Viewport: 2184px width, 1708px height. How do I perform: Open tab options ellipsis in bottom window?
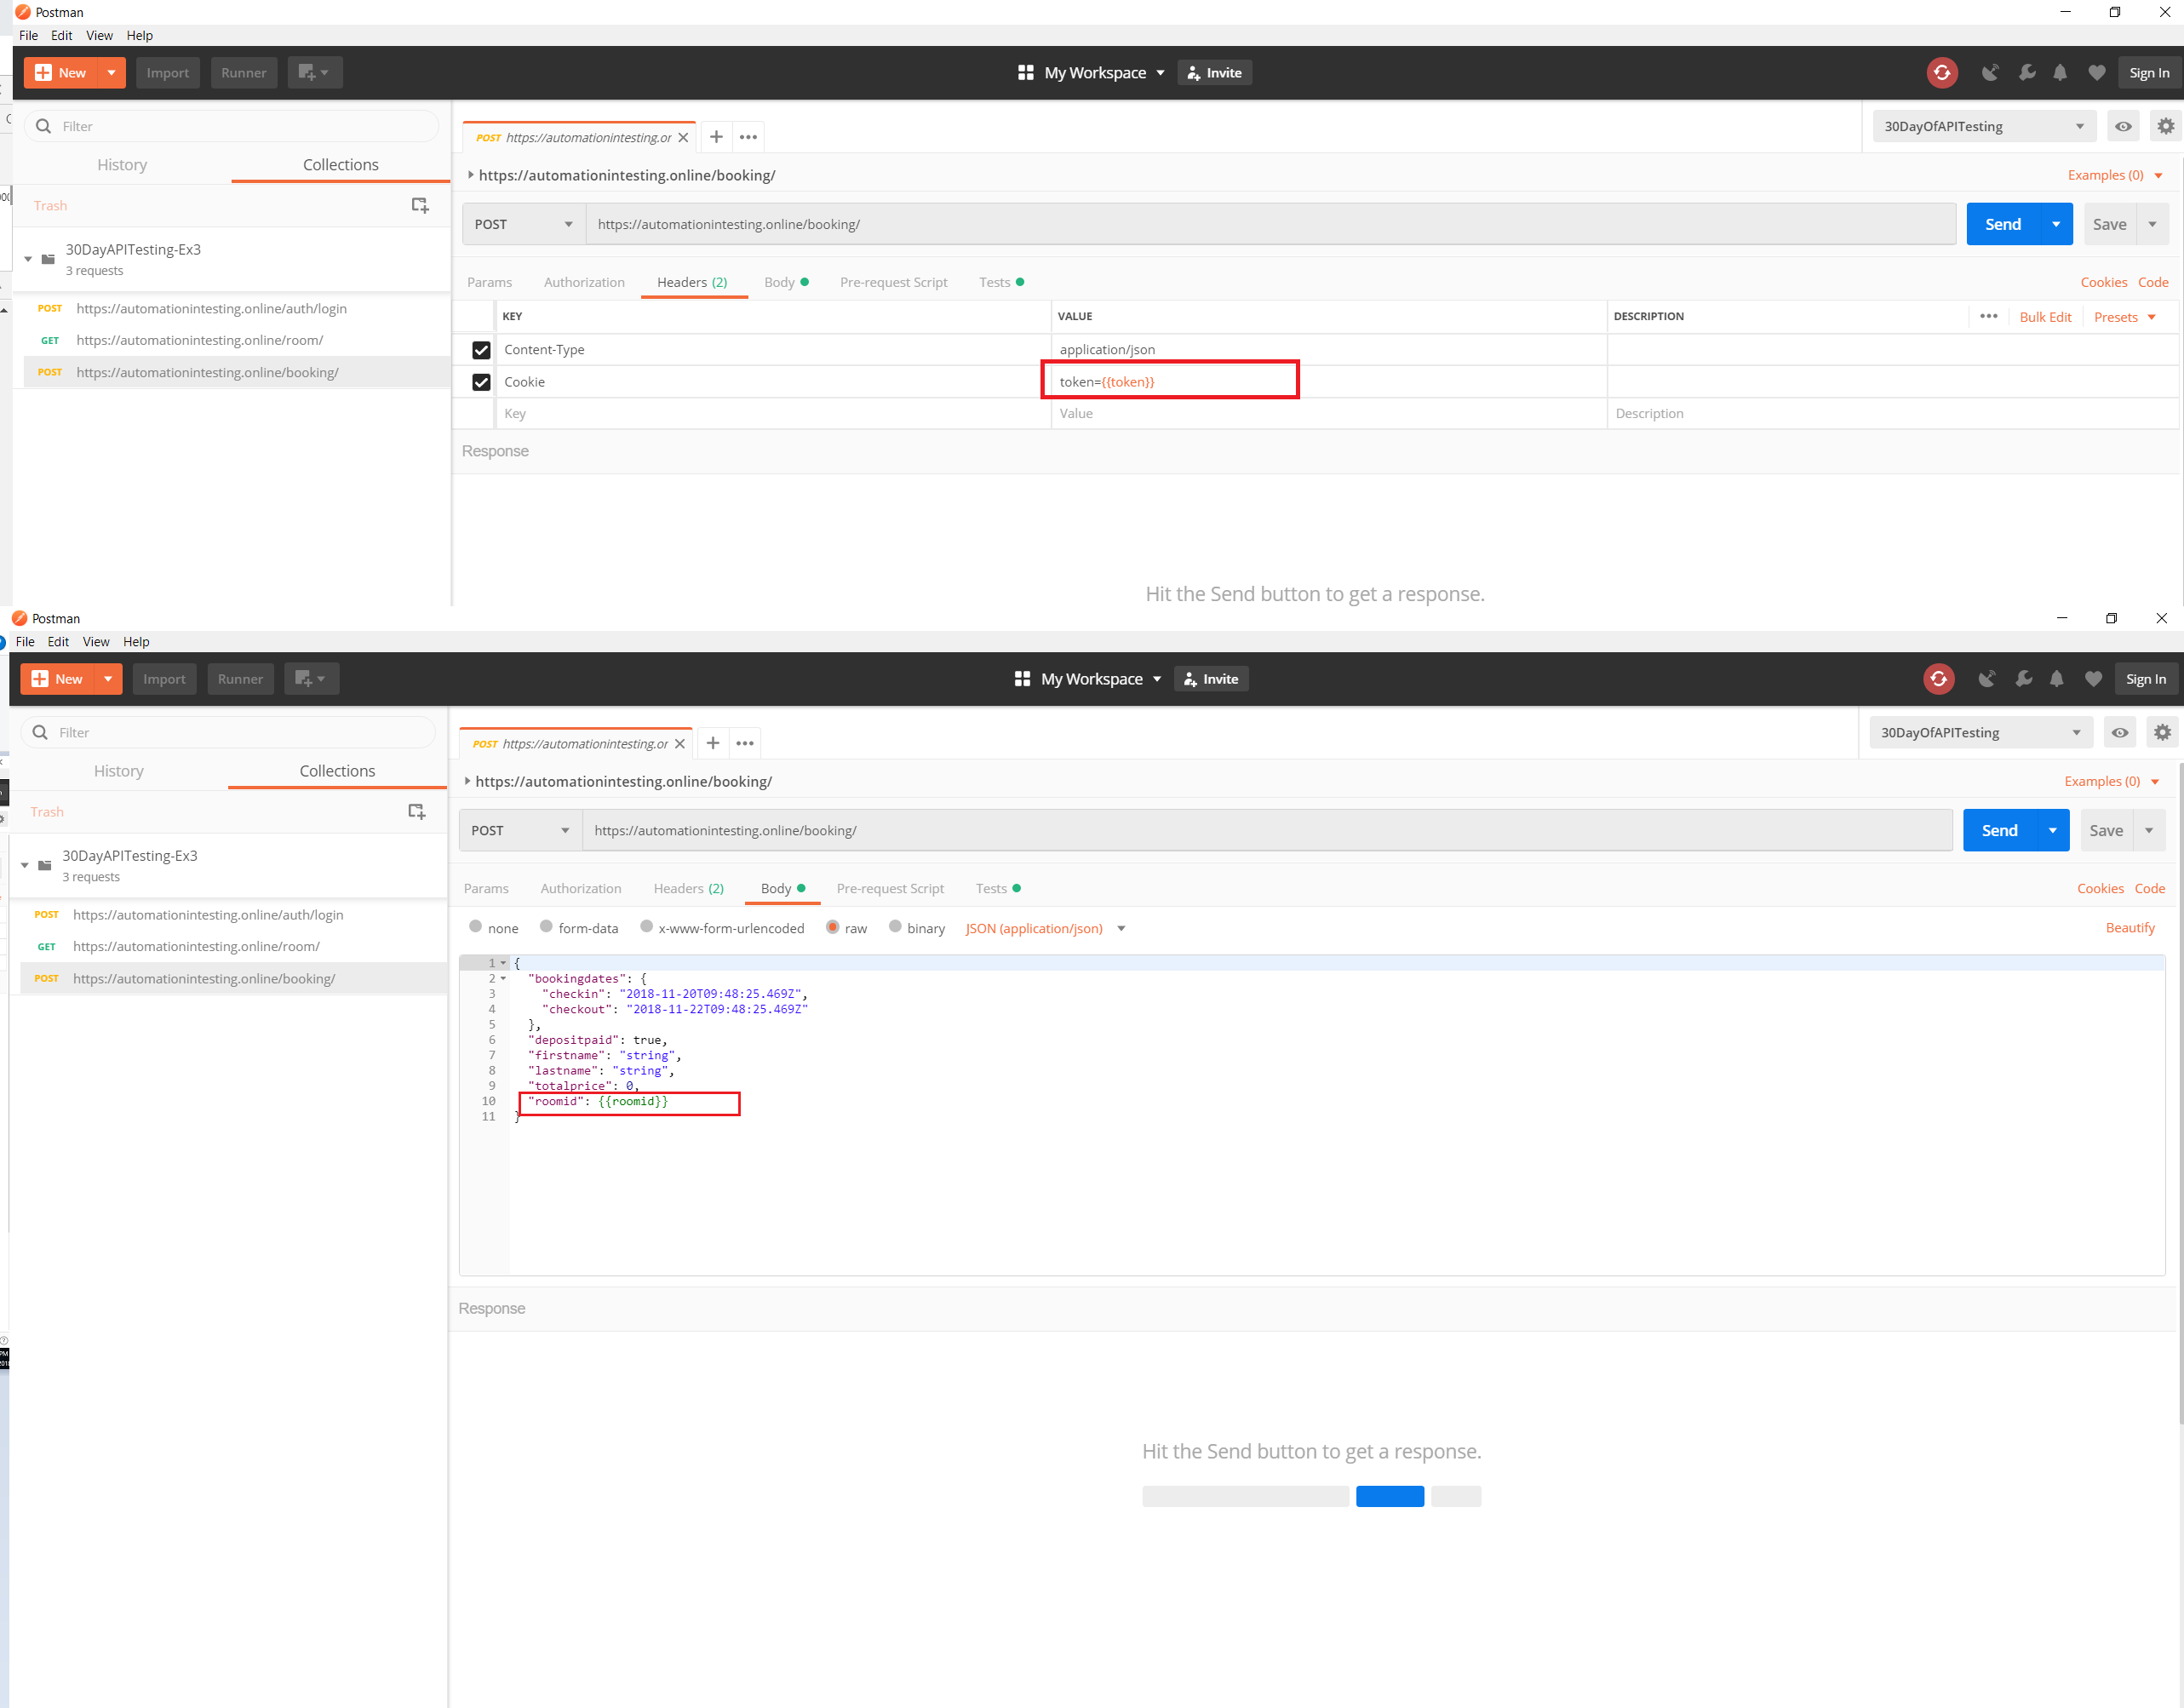pyautogui.click(x=745, y=743)
